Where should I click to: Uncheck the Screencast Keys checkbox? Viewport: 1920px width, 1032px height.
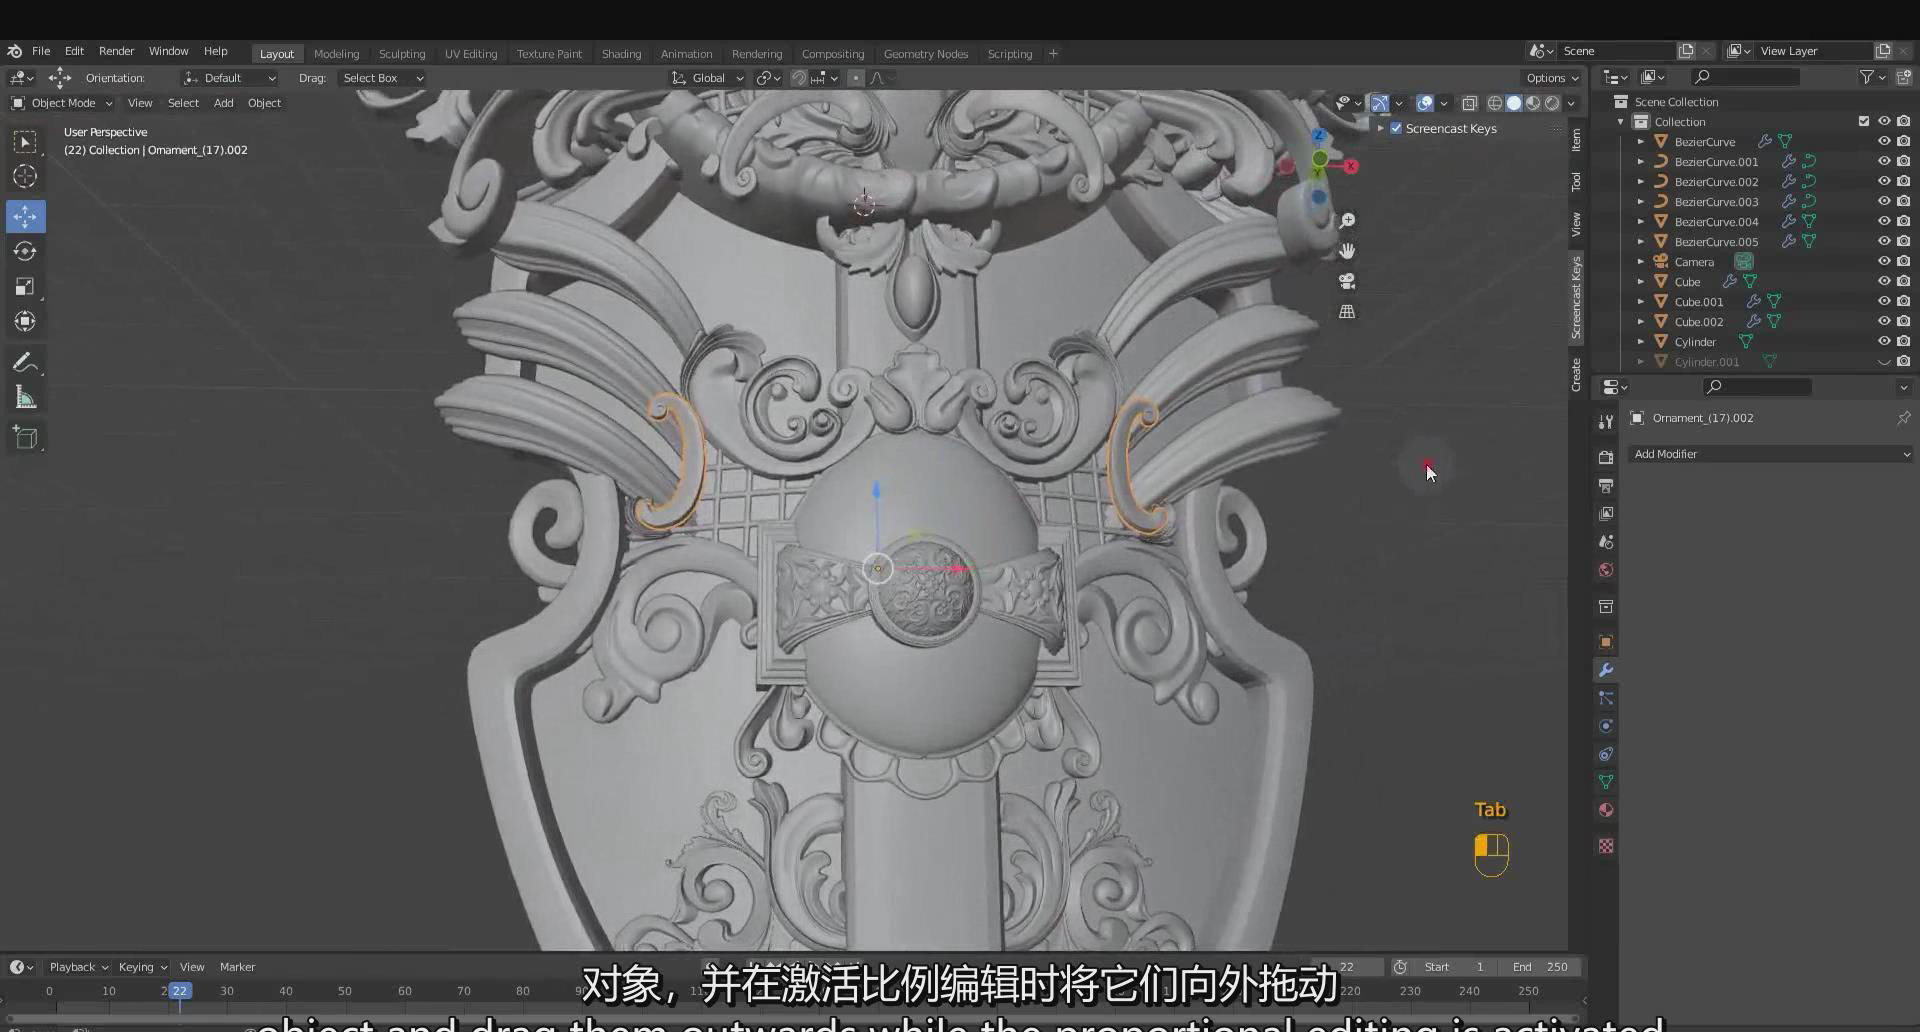(1396, 128)
